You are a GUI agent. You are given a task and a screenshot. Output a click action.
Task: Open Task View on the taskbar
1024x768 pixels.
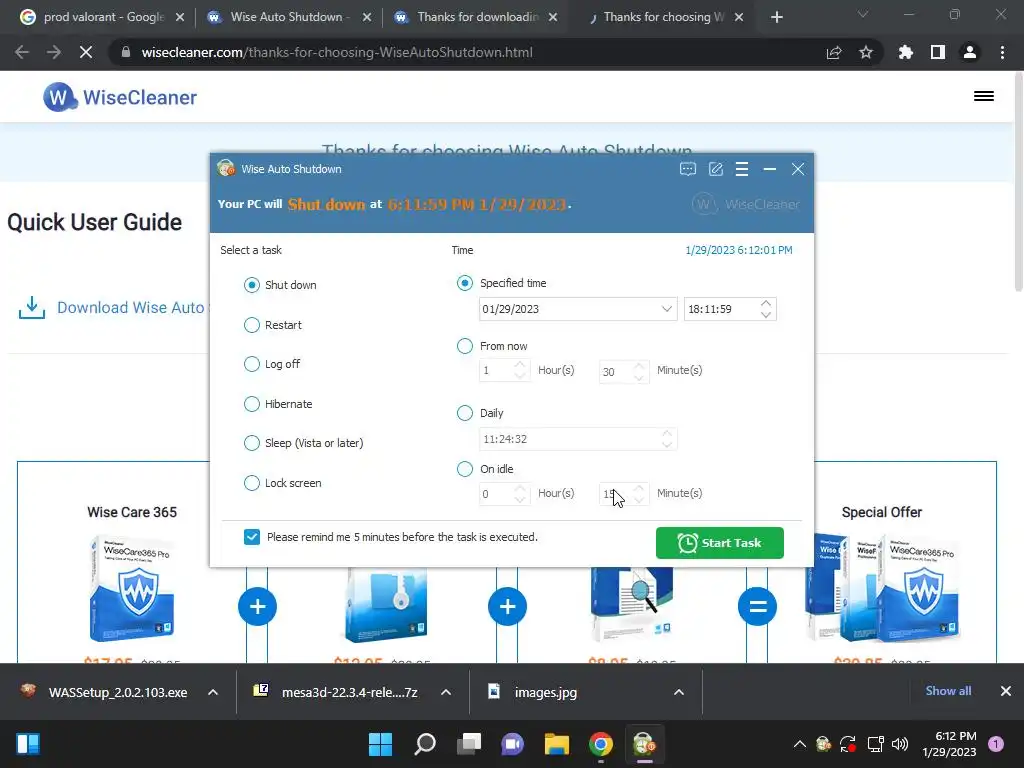click(x=469, y=744)
